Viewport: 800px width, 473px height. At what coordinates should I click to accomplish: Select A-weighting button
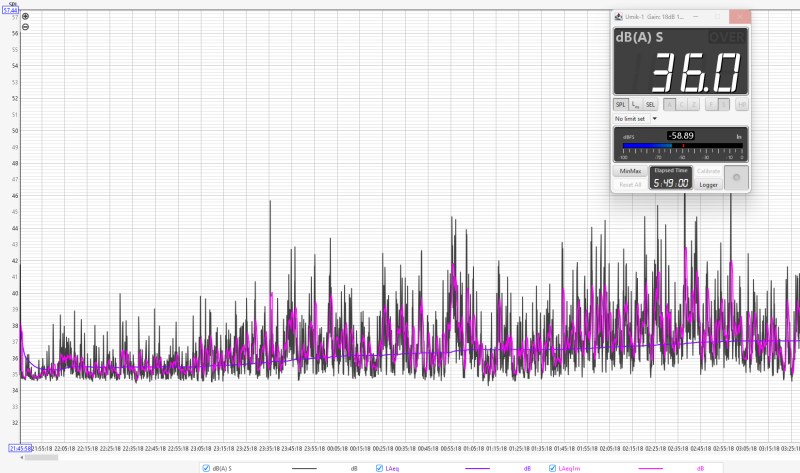tap(667, 104)
